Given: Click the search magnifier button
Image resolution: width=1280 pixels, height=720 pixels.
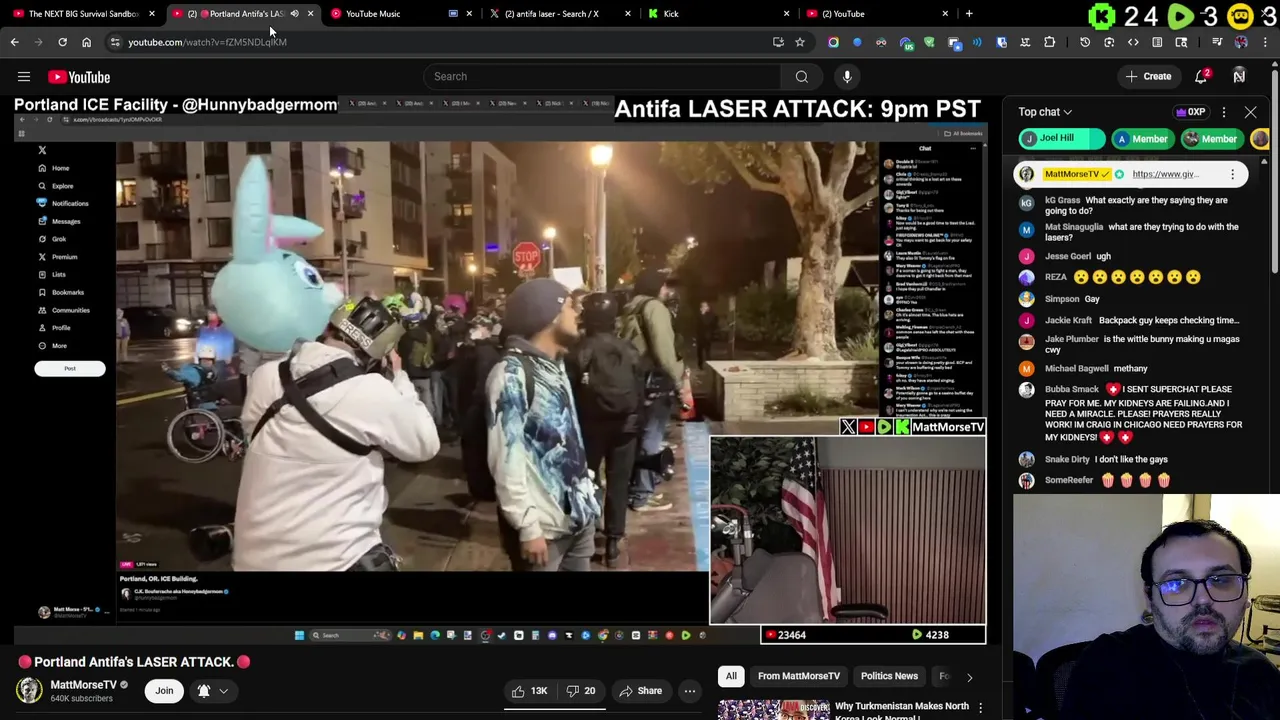Looking at the screenshot, I should click(801, 76).
